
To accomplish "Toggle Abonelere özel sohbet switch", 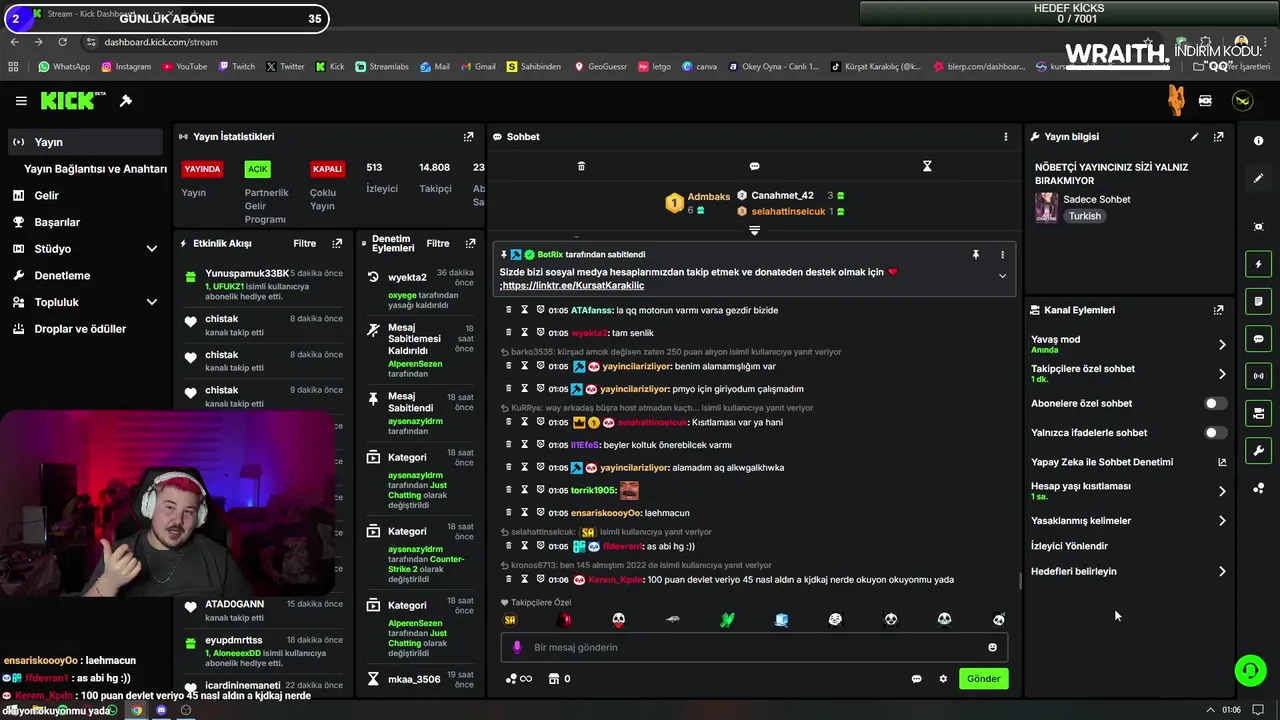I will point(1215,404).
